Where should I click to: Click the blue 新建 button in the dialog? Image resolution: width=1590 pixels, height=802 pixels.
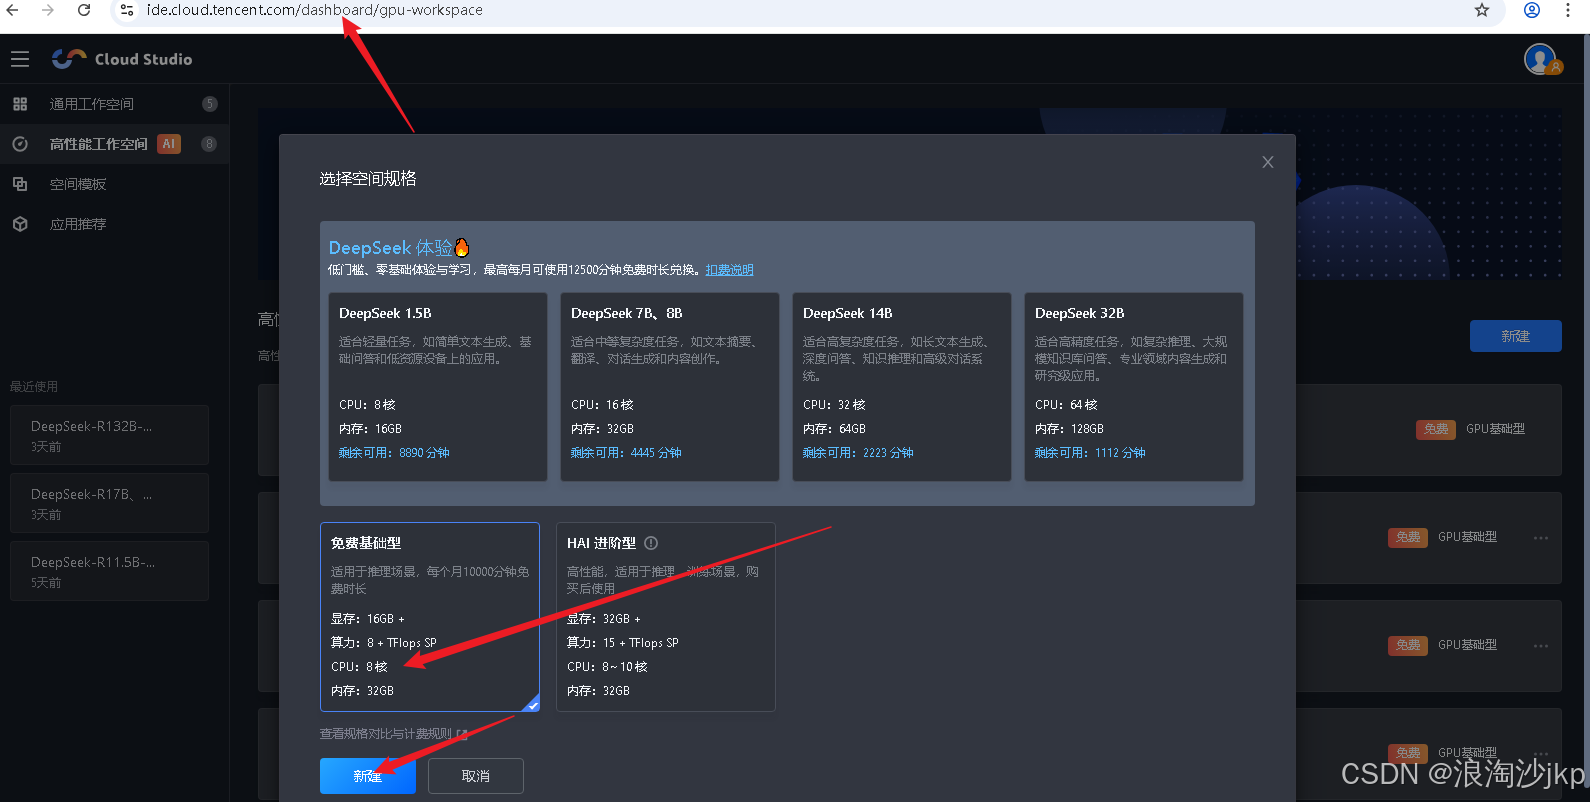[368, 776]
